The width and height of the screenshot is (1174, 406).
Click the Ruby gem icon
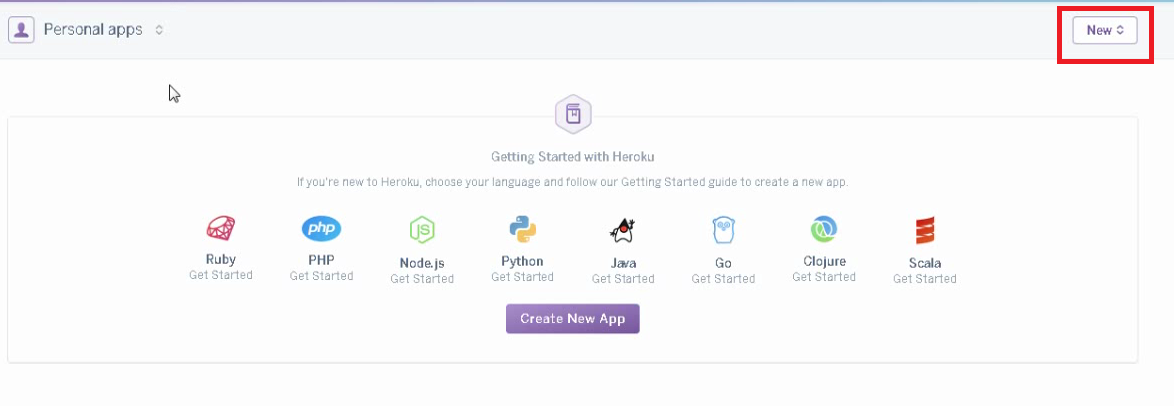[221, 229]
